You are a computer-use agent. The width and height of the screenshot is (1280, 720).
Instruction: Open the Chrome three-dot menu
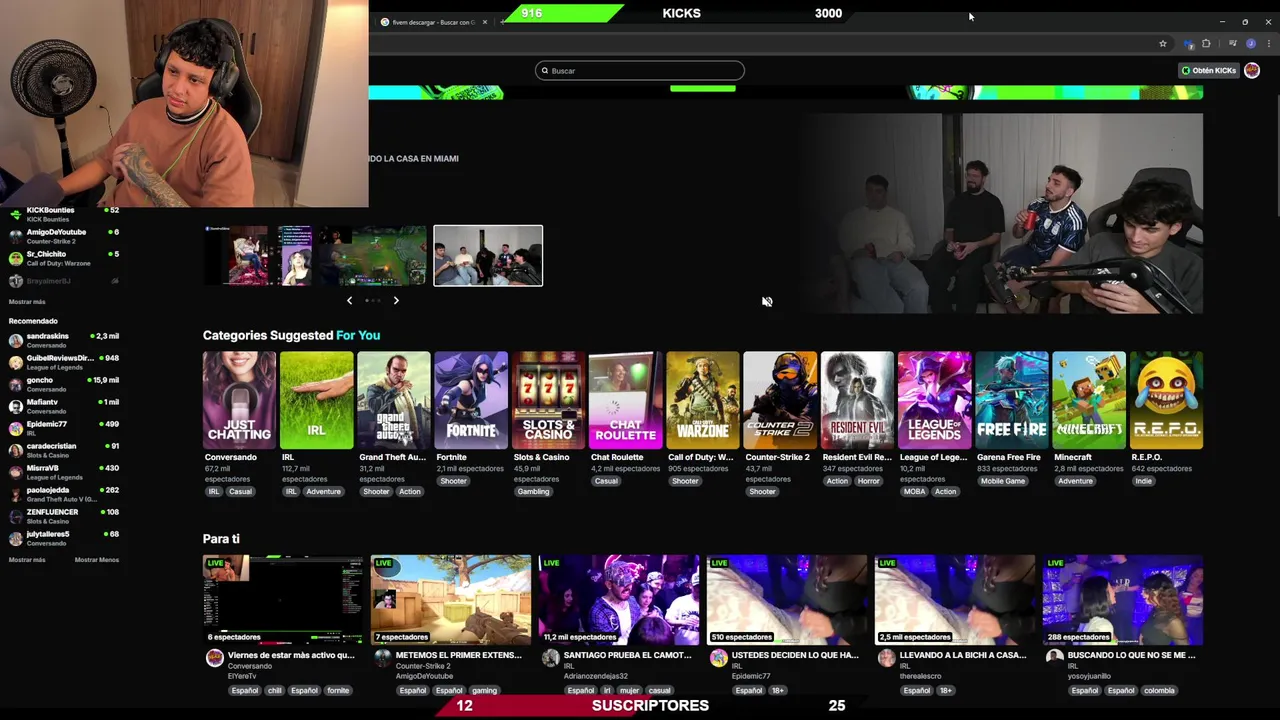point(1270,44)
